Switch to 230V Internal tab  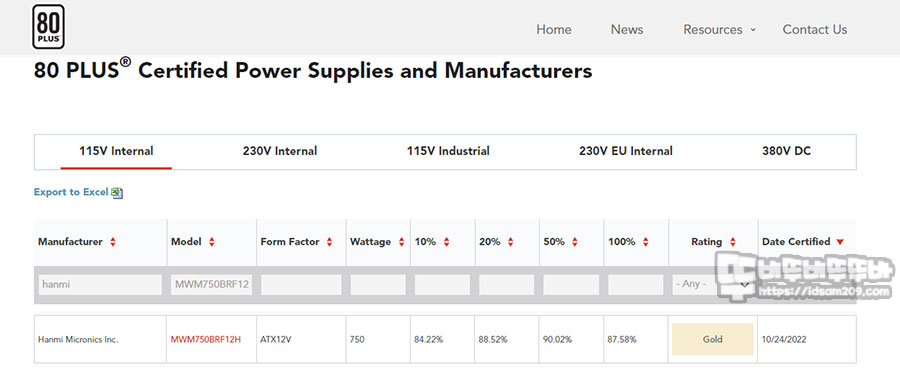pyautogui.click(x=280, y=151)
